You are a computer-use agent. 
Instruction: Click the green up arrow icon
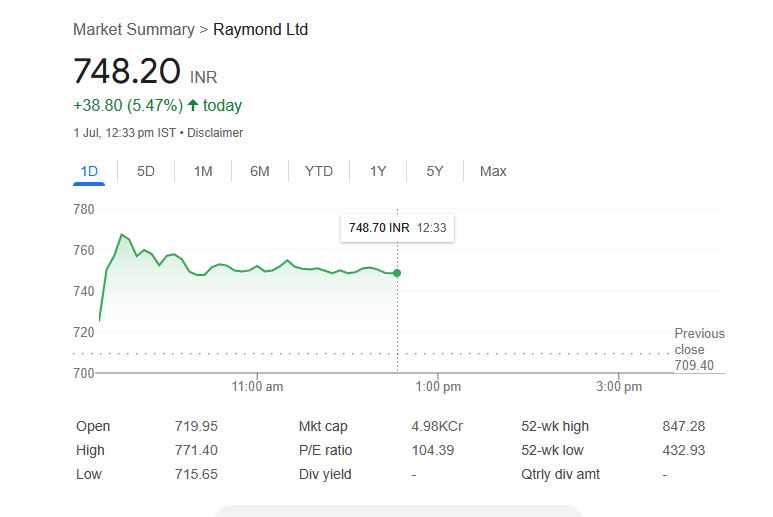pyautogui.click(x=193, y=105)
